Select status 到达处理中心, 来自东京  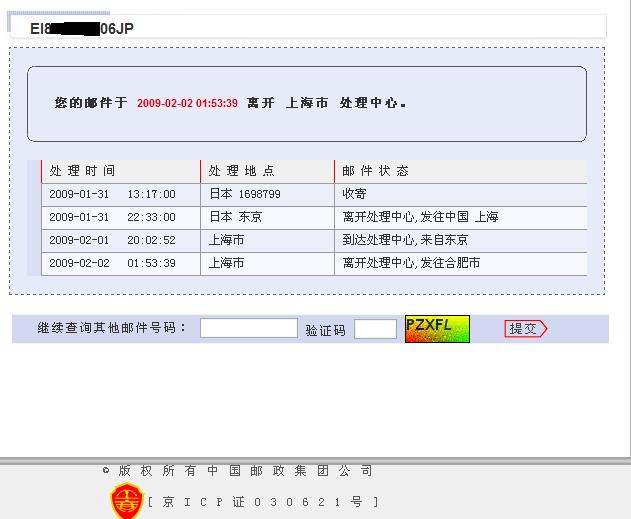point(405,240)
